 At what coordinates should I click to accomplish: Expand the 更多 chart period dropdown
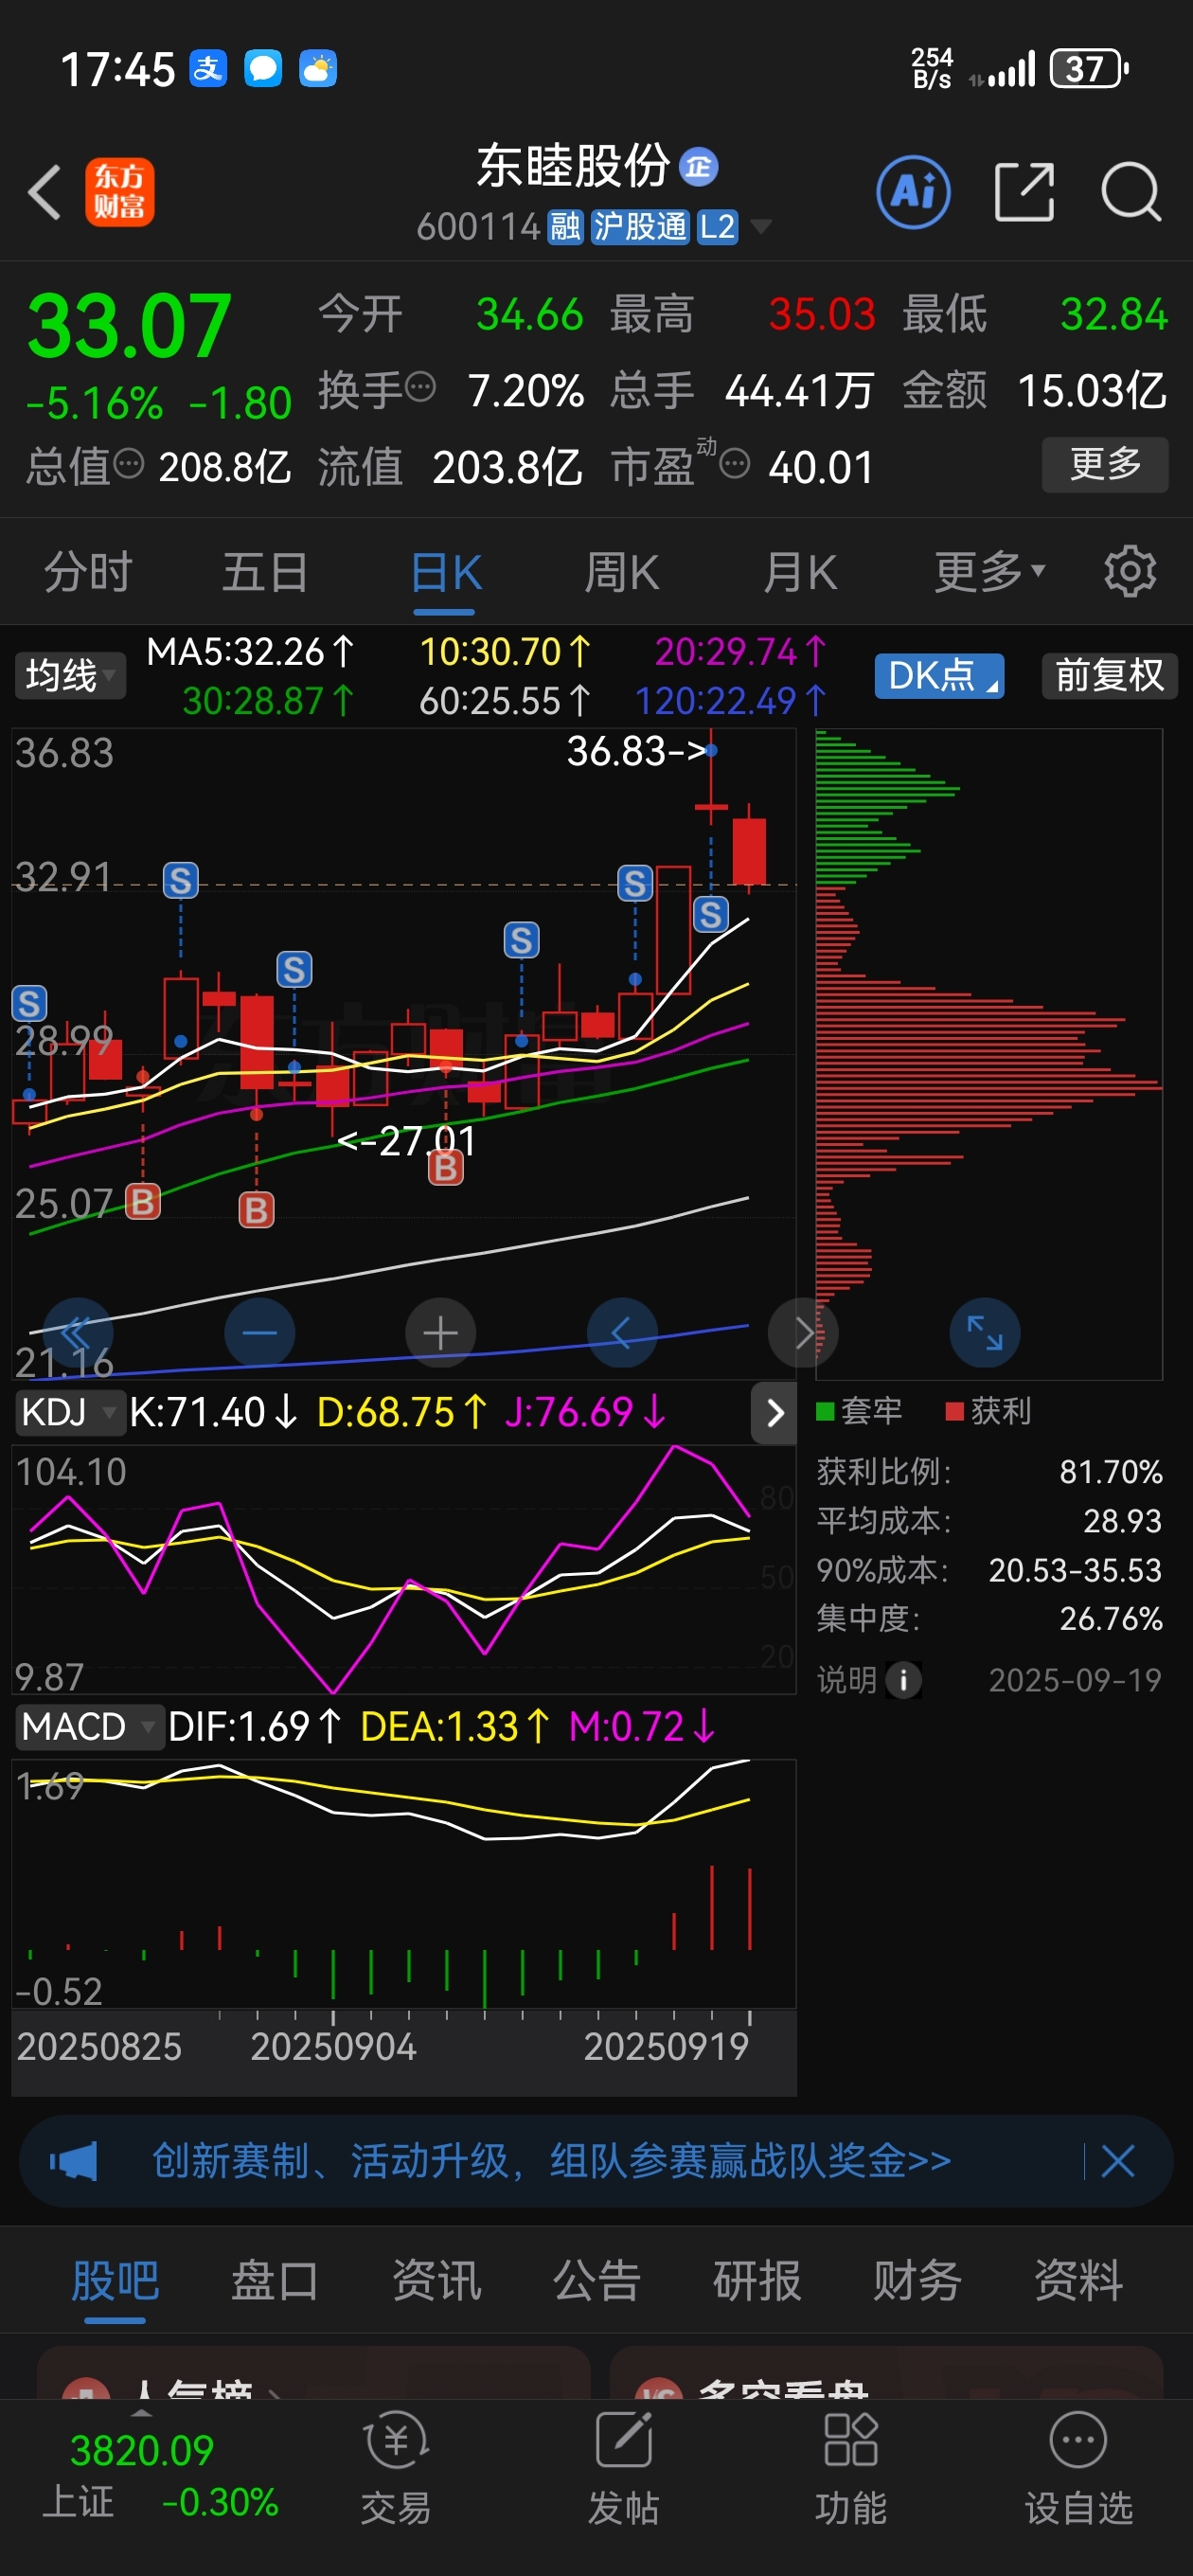990,572
